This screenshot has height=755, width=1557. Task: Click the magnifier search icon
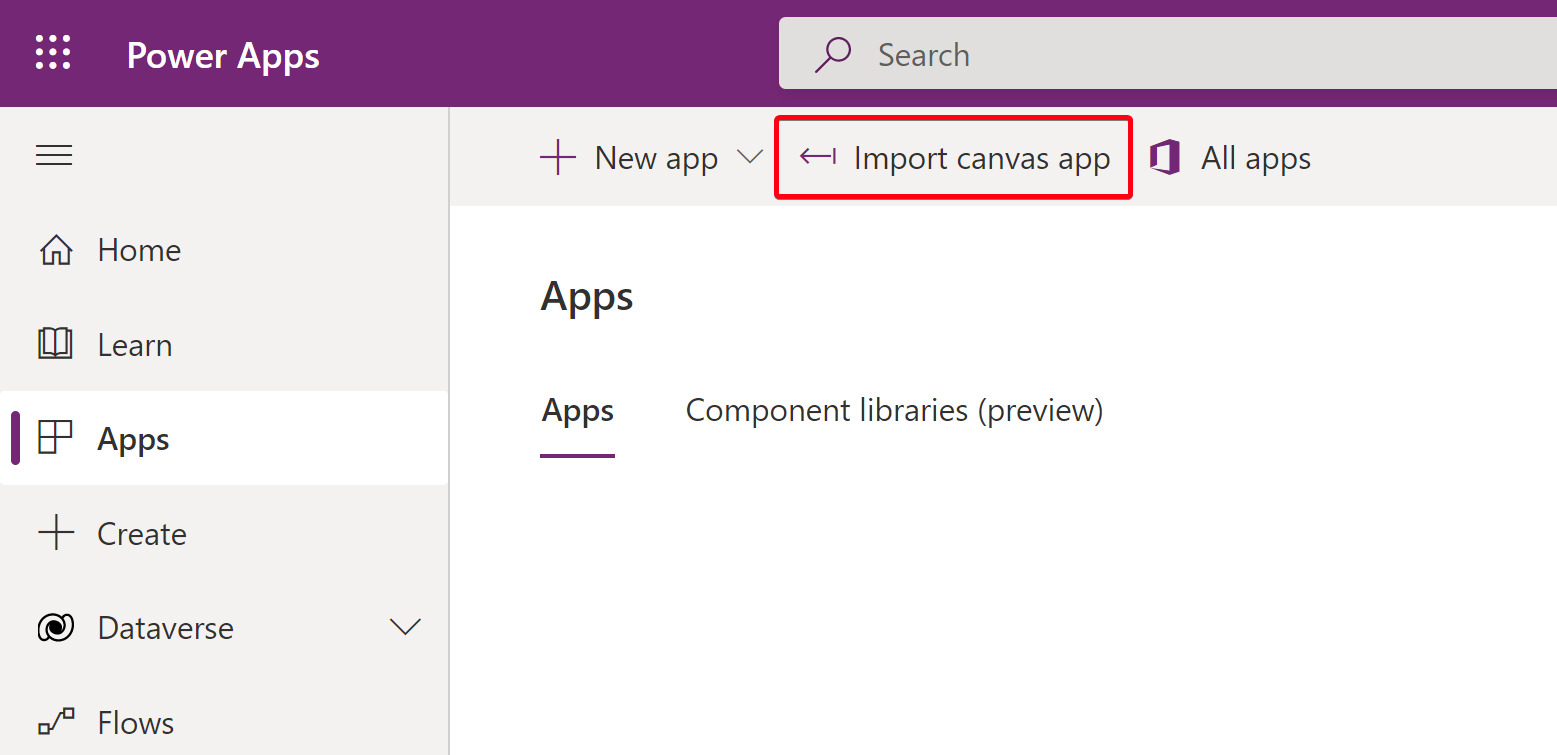(x=832, y=54)
